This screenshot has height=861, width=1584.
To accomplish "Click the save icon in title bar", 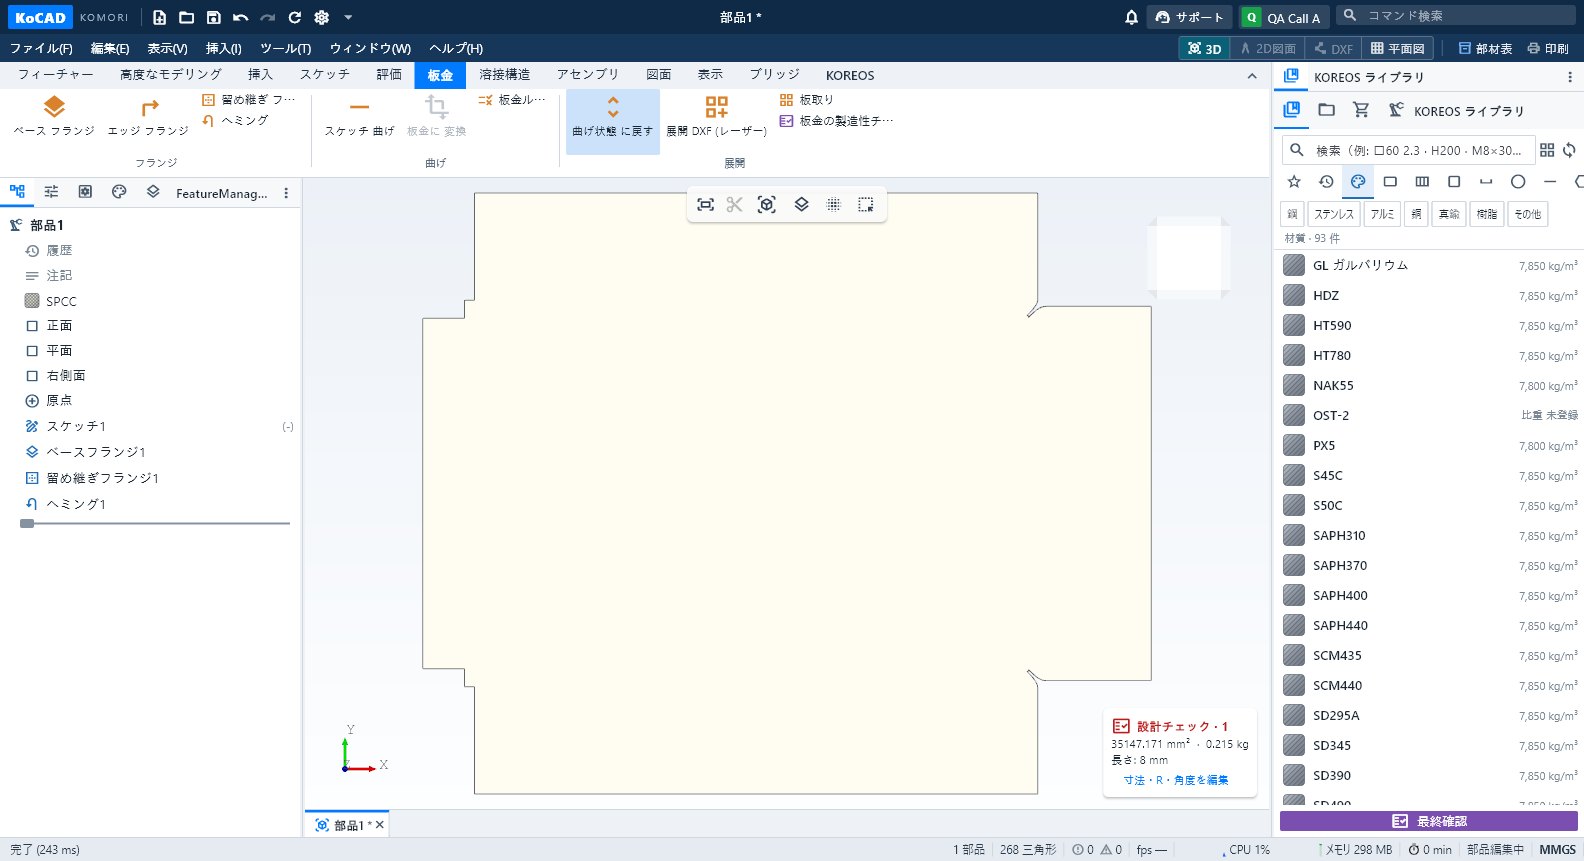I will (213, 17).
